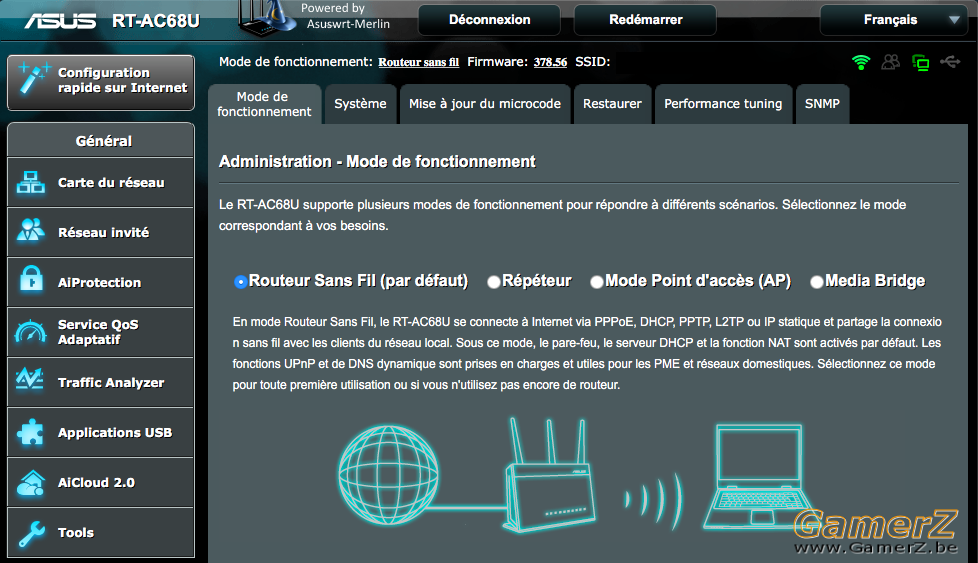The height and width of the screenshot is (563, 978).
Task: Follow the firmware version 378.56 link
Action: point(550,62)
